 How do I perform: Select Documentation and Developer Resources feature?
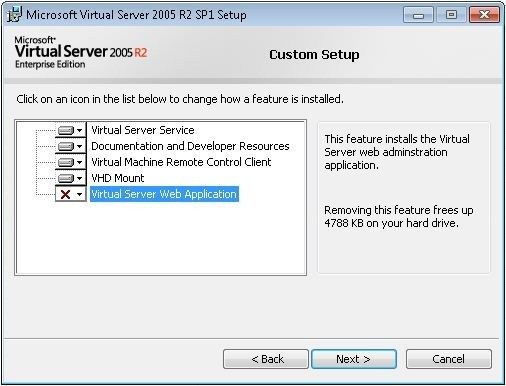[x=190, y=146]
